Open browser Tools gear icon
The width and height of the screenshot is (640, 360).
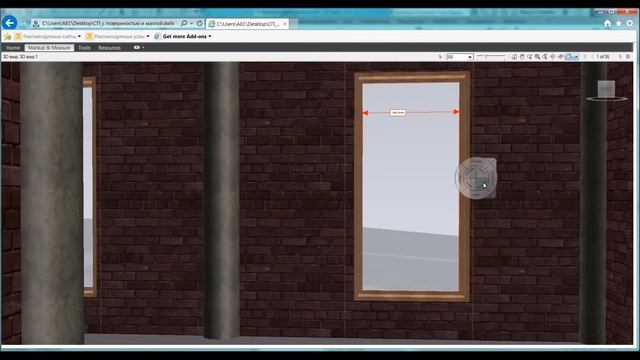pos(630,24)
